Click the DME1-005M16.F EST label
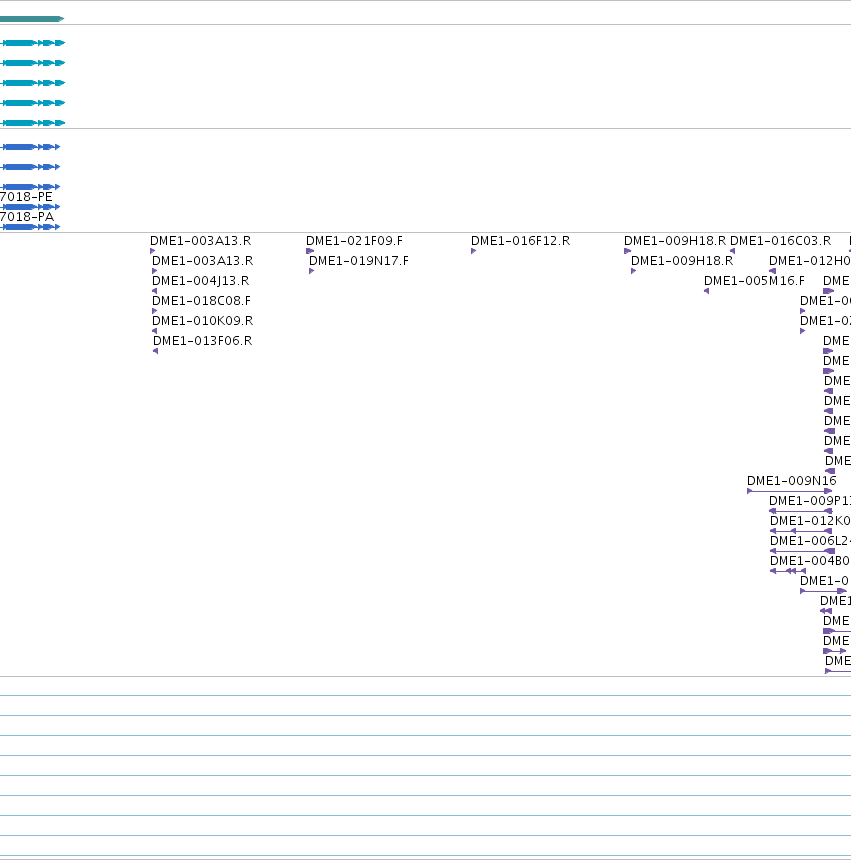Image resolution: width=851 pixels, height=860 pixels. [754, 281]
